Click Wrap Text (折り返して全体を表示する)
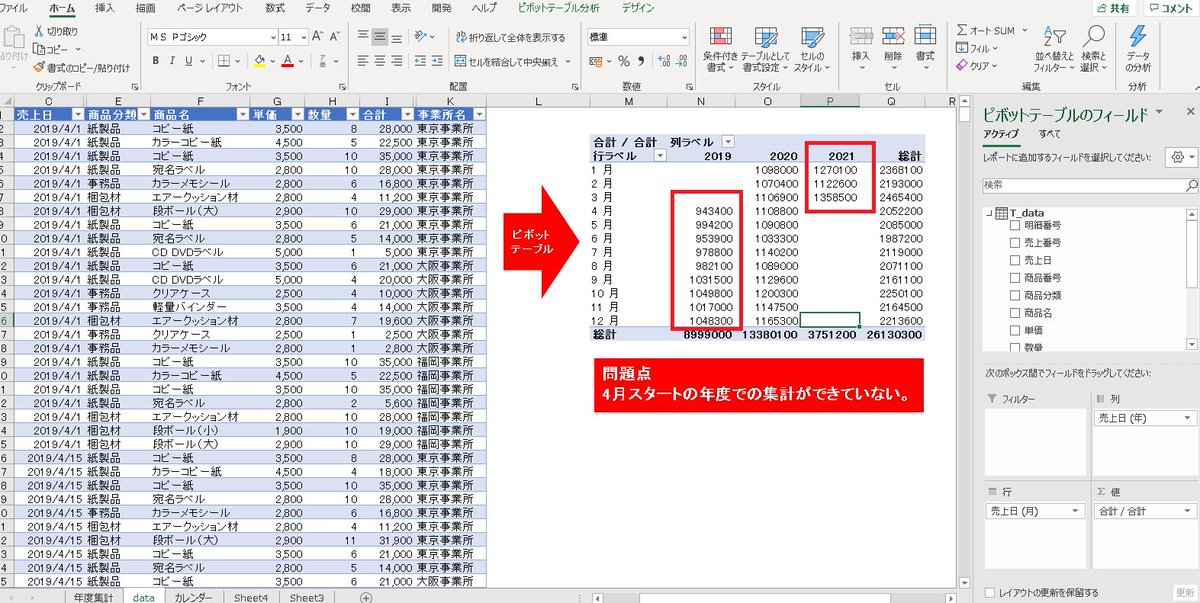 point(510,37)
